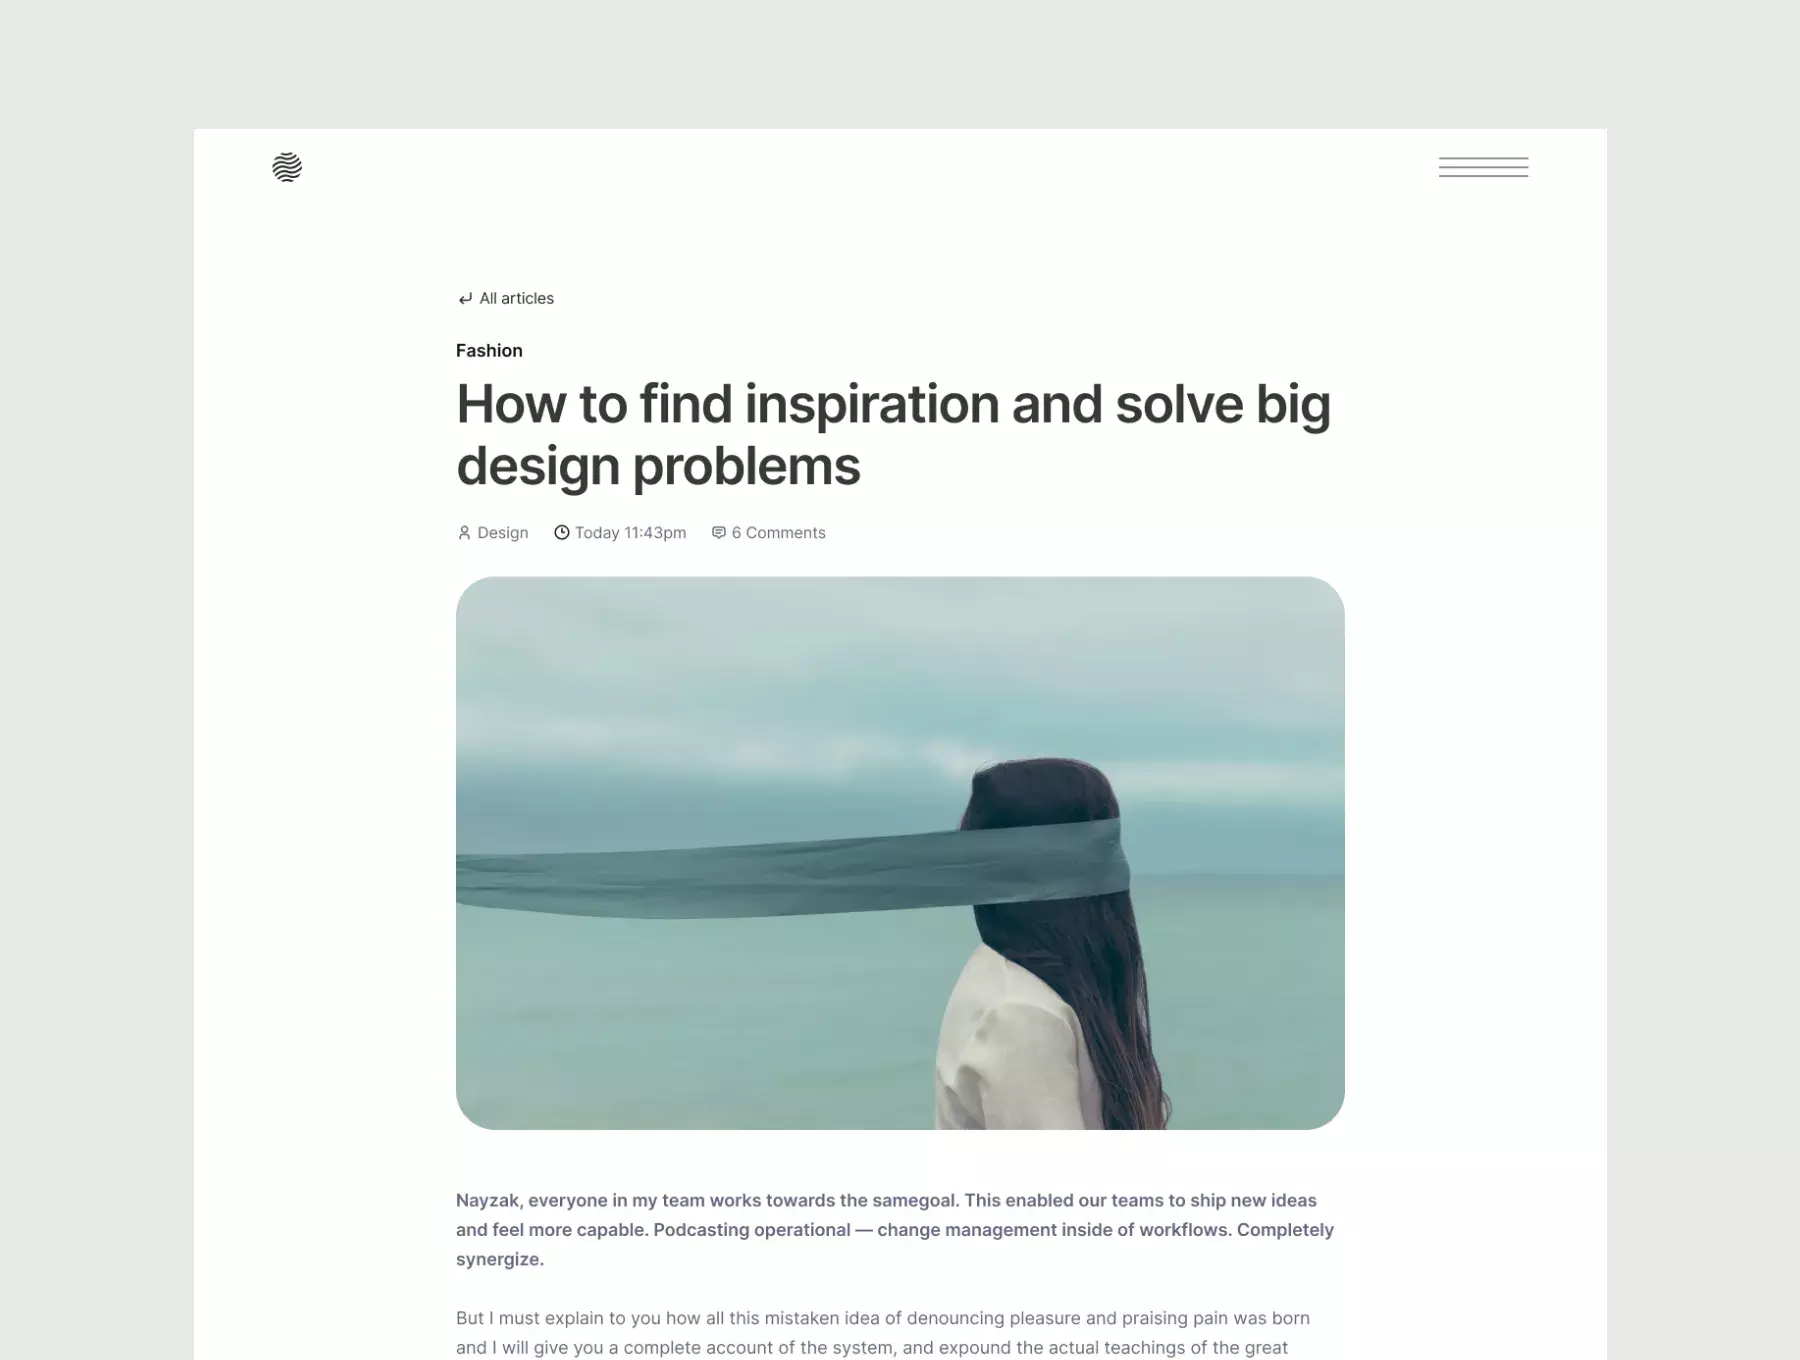Open the Fashion category label
Viewport: 1800px width, 1360px height.
pos(489,350)
